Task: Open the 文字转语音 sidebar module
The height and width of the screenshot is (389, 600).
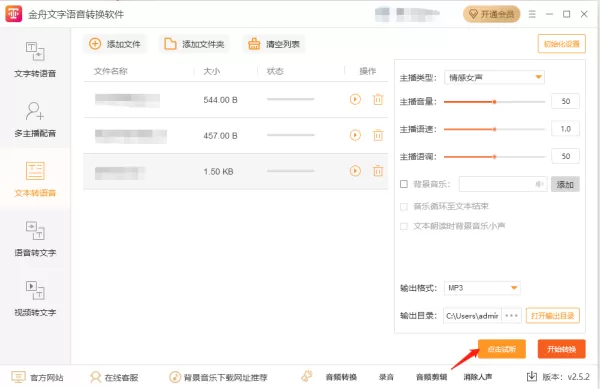Action: pos(35,59)
